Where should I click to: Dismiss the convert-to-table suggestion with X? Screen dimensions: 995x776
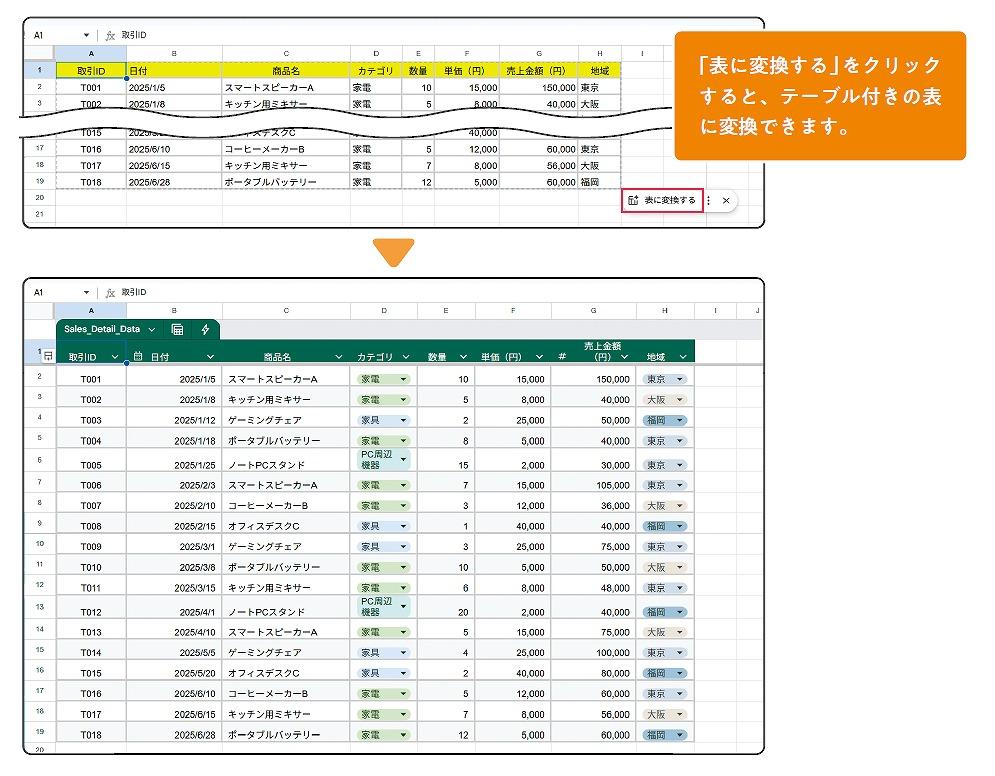726,200
